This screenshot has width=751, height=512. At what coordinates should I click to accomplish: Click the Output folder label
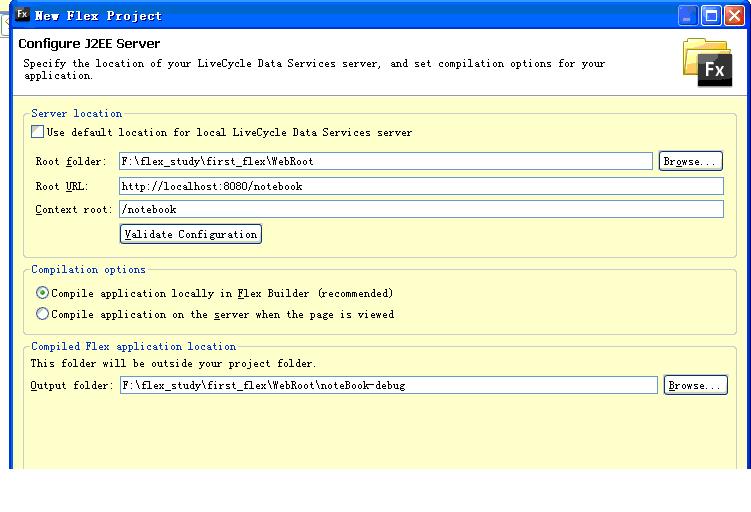tap(72, 386)
